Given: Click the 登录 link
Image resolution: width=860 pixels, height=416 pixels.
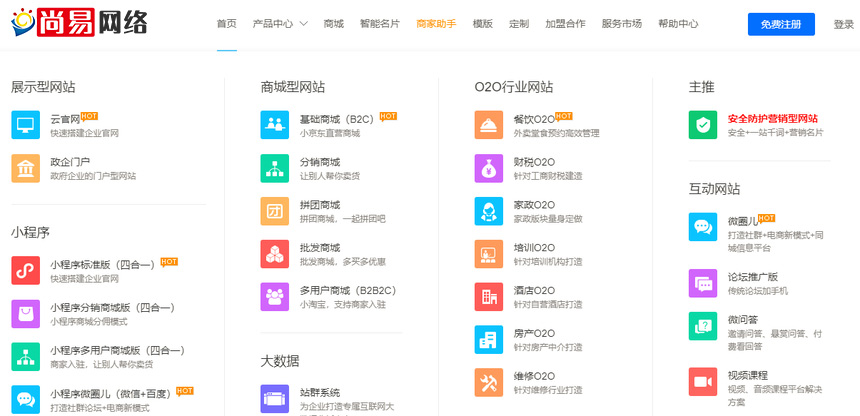Looking at the screenshot, I should [844, 25].
